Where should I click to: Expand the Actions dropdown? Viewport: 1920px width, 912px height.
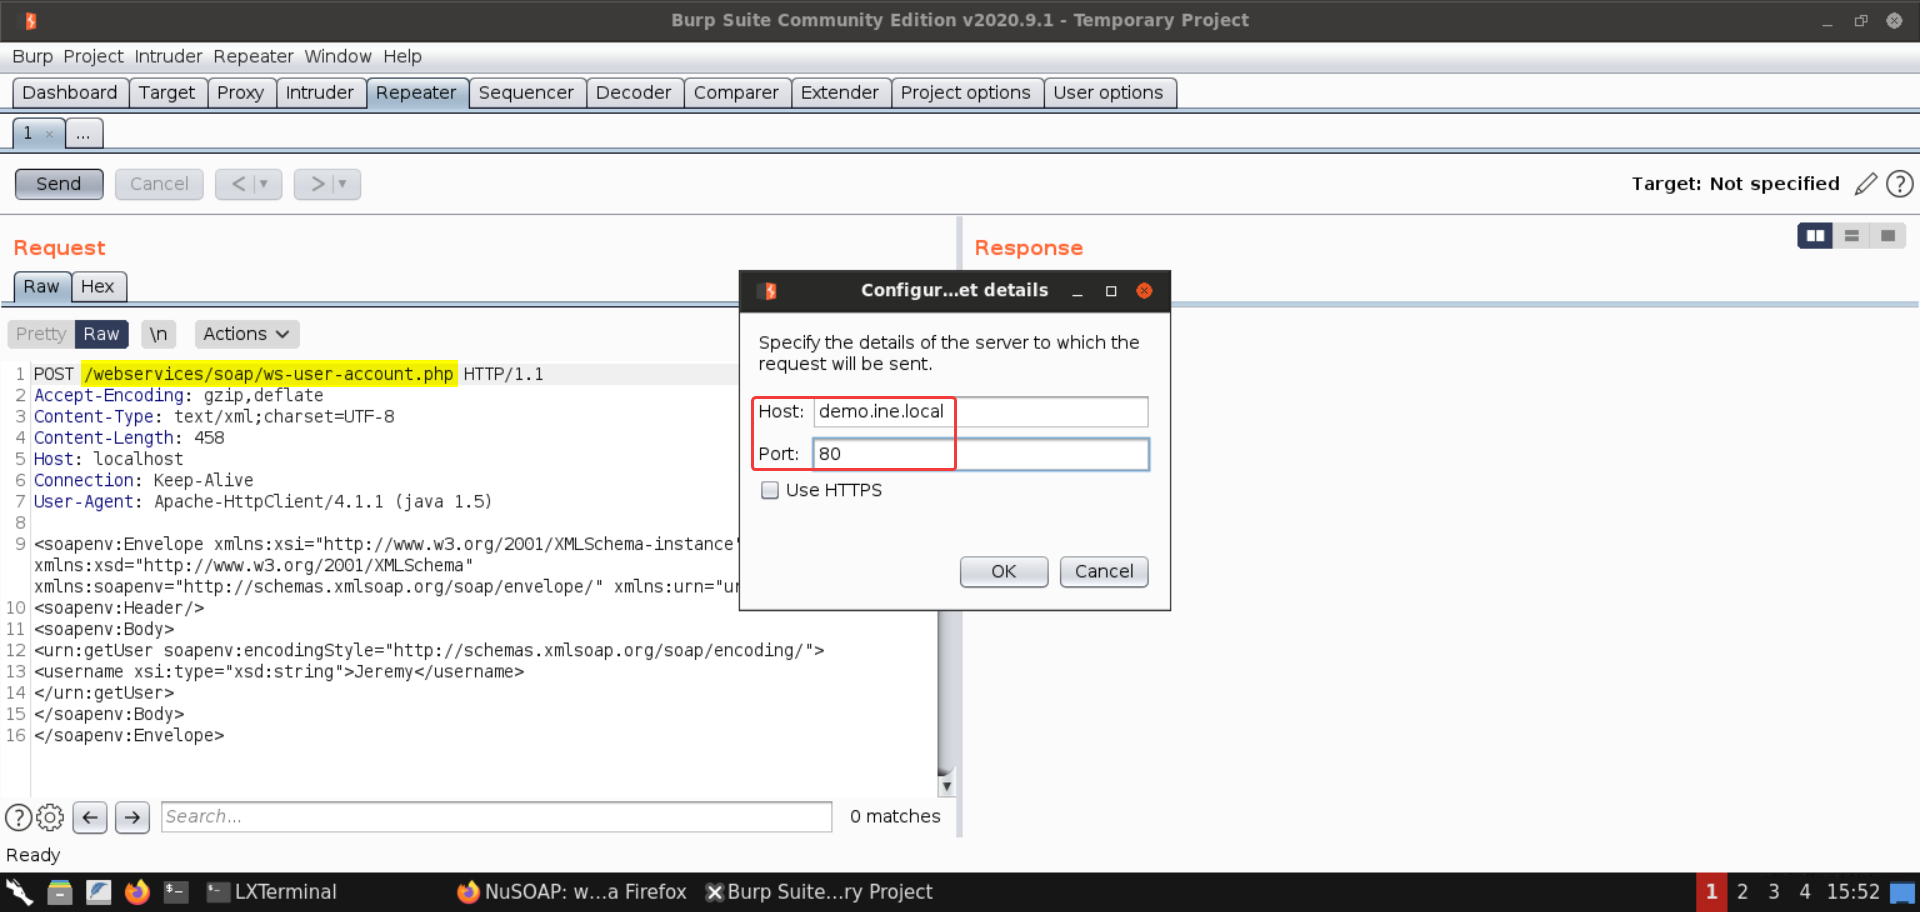point(246,334)
